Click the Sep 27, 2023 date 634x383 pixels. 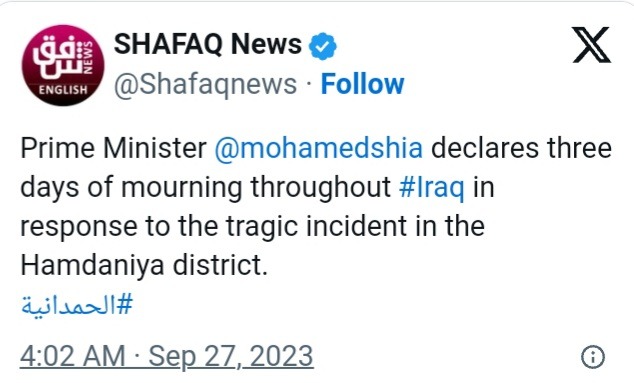point(231,356)
